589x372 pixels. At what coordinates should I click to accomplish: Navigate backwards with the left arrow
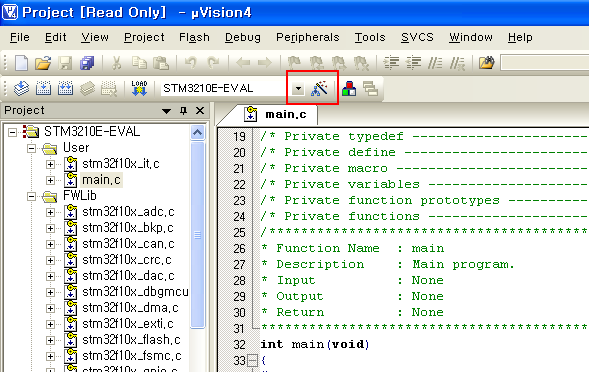pyautogui.click(x=243, y=63)
